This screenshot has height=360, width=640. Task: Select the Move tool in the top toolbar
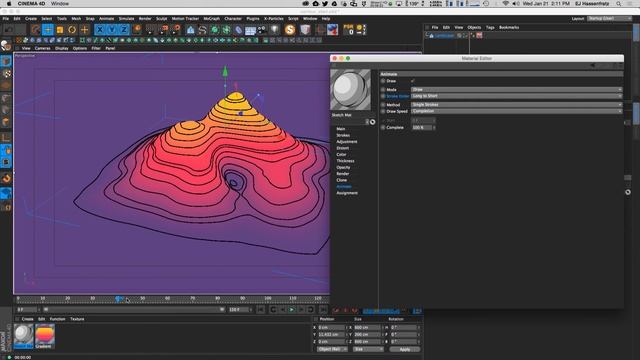pos(48,29)
